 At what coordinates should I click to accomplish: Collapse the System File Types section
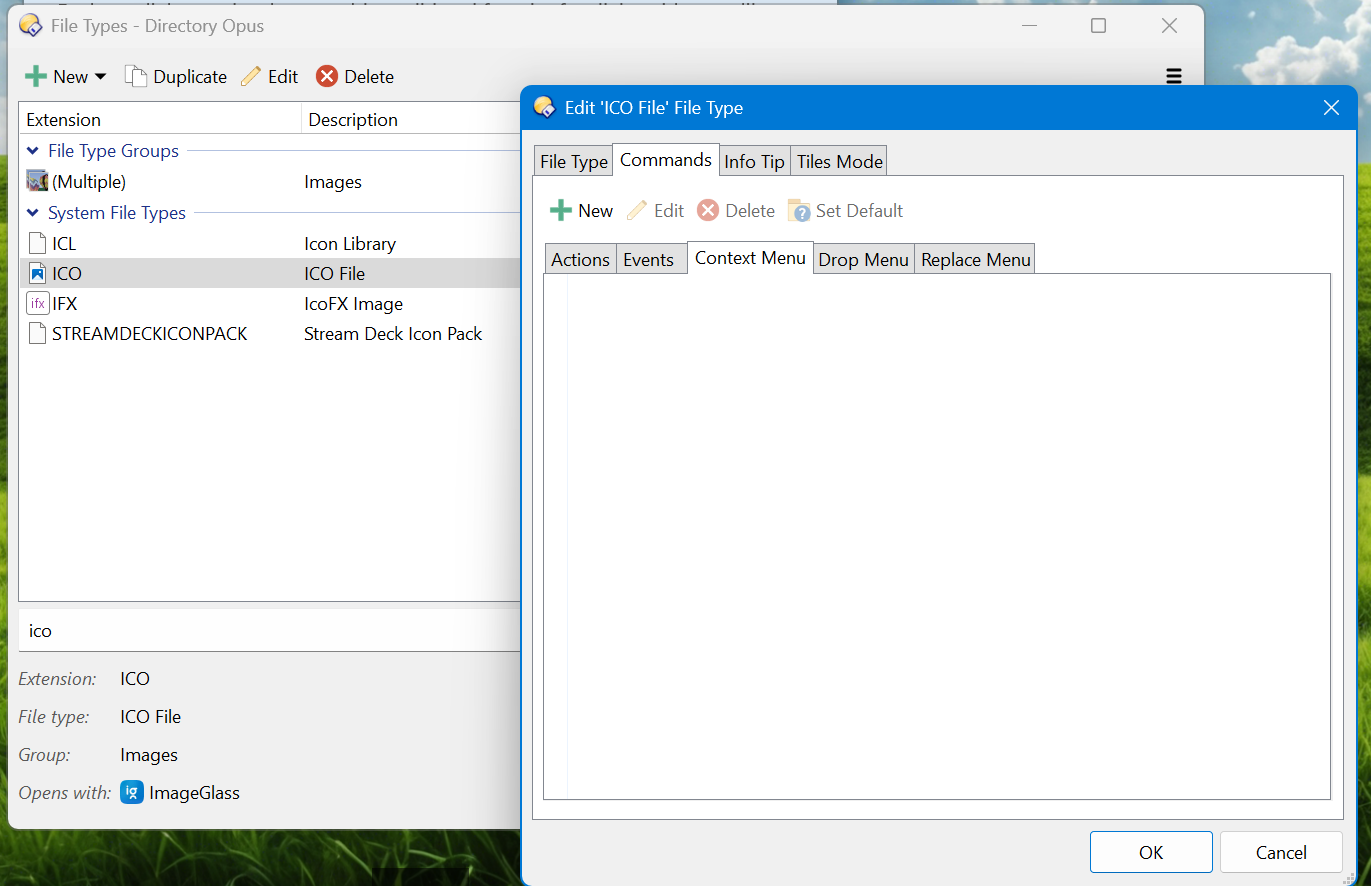coord(32,213)
